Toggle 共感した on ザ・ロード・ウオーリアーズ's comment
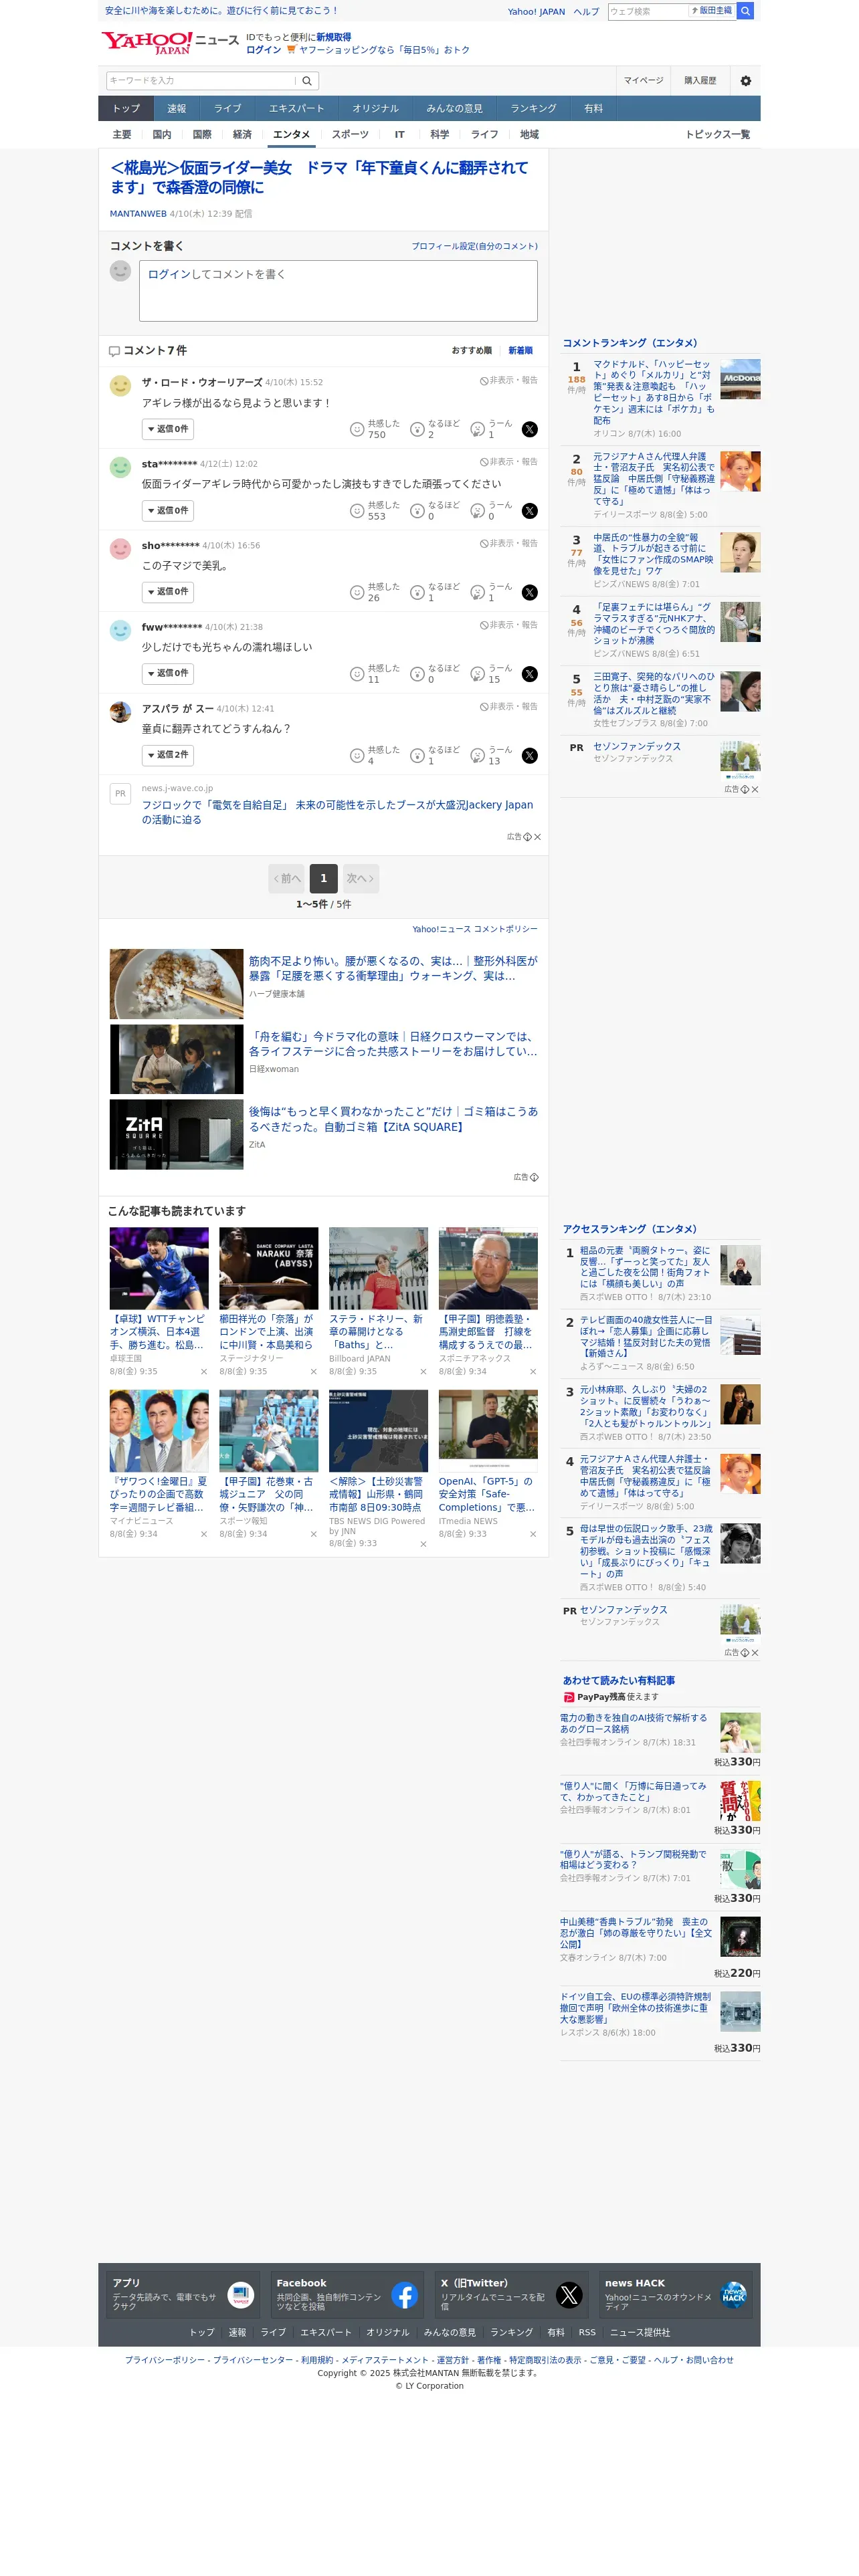Image resolution: width=859 pixels, height=2576 pixels. 375,429
